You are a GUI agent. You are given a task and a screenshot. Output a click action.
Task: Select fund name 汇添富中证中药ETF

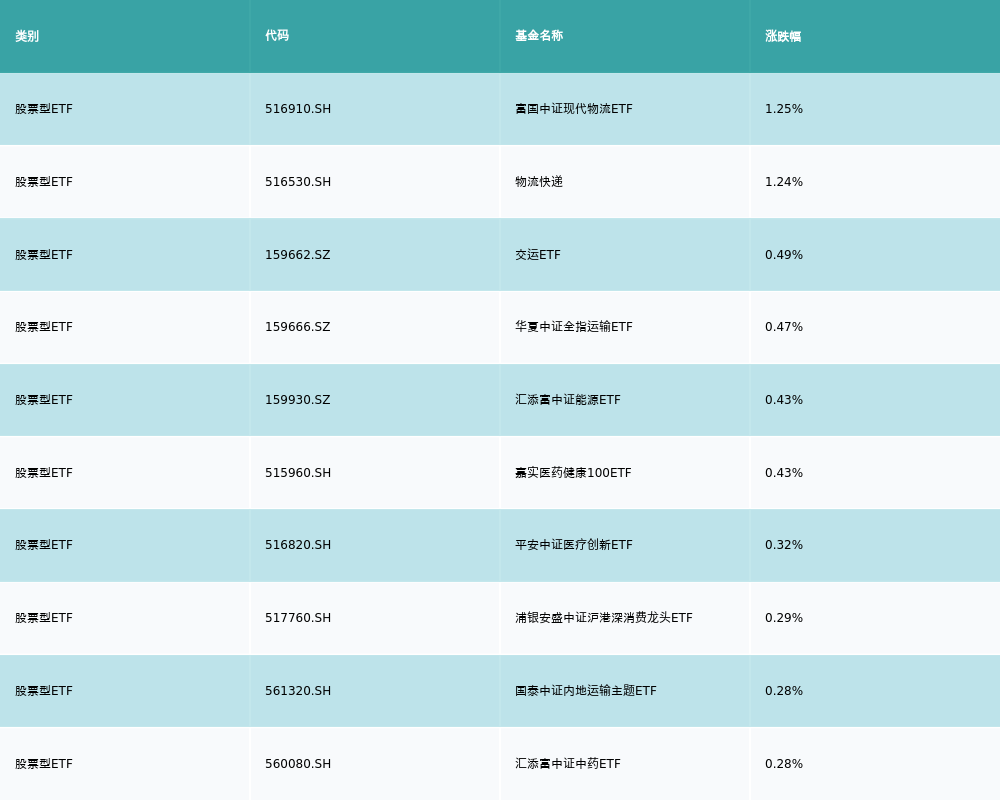568,764
